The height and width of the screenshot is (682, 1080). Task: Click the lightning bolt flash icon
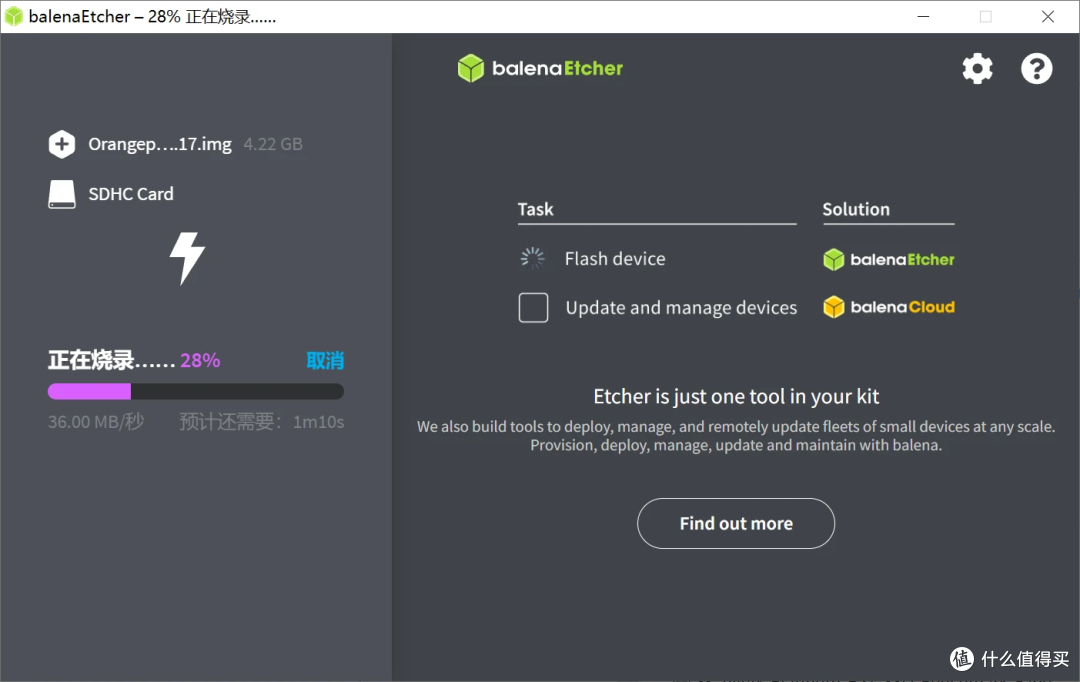coord(187,258)
